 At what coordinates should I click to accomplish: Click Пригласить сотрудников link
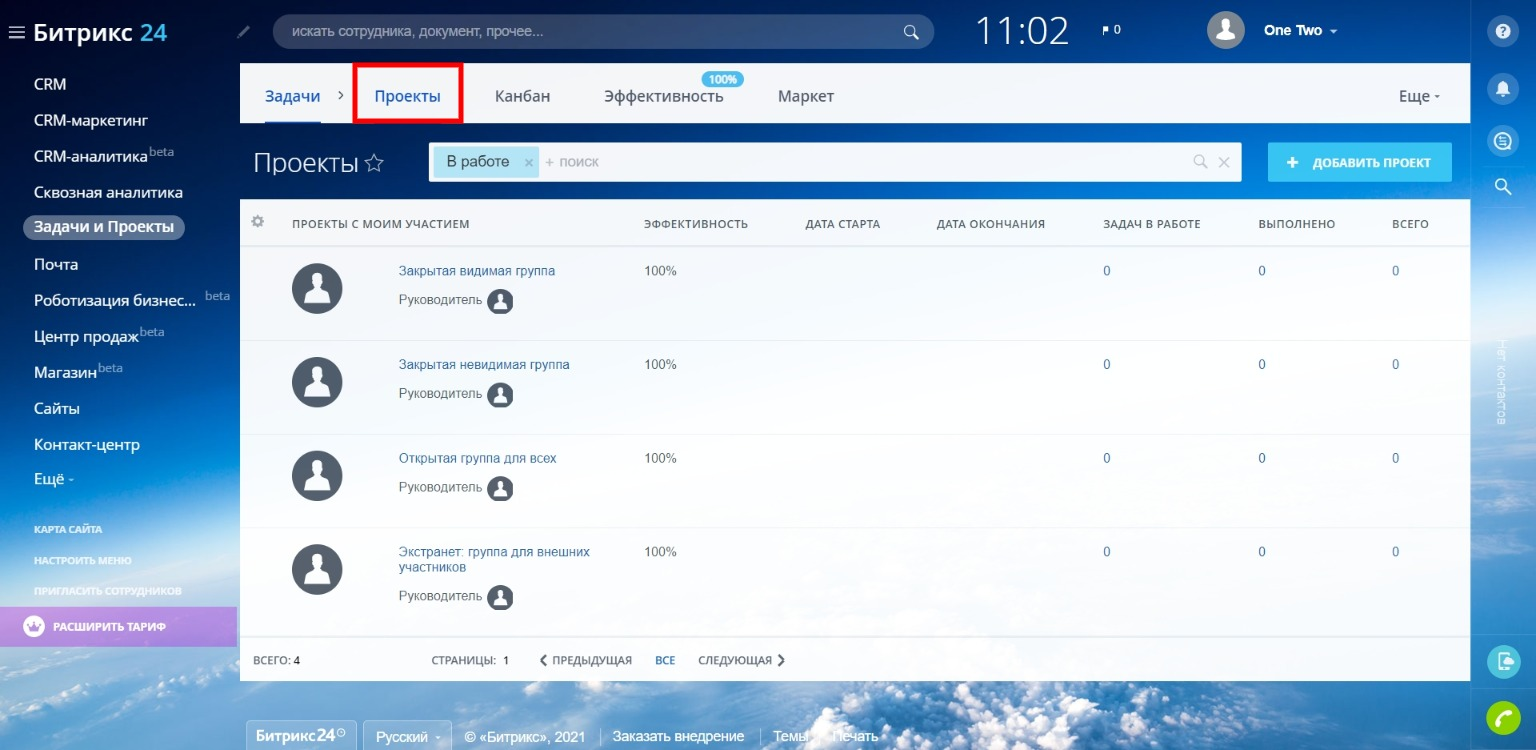[x=108, y=590]
